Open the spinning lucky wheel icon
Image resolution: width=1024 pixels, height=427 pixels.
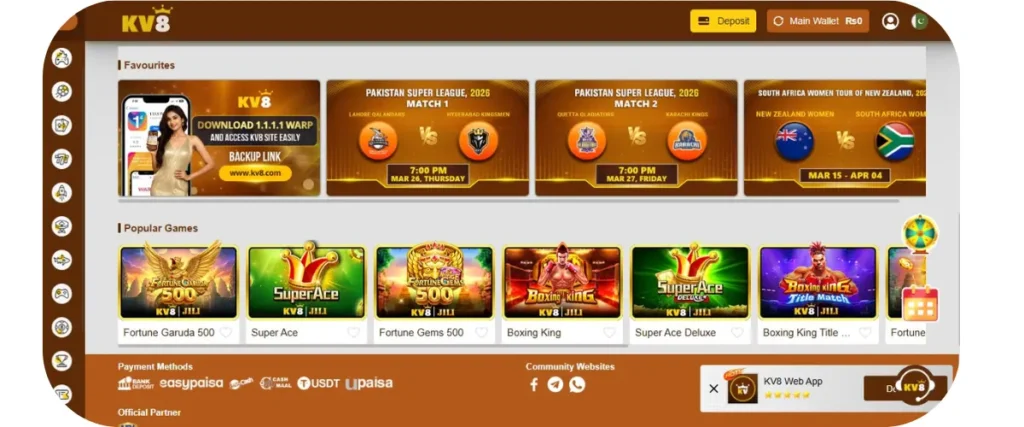click(x=920, y=234)
